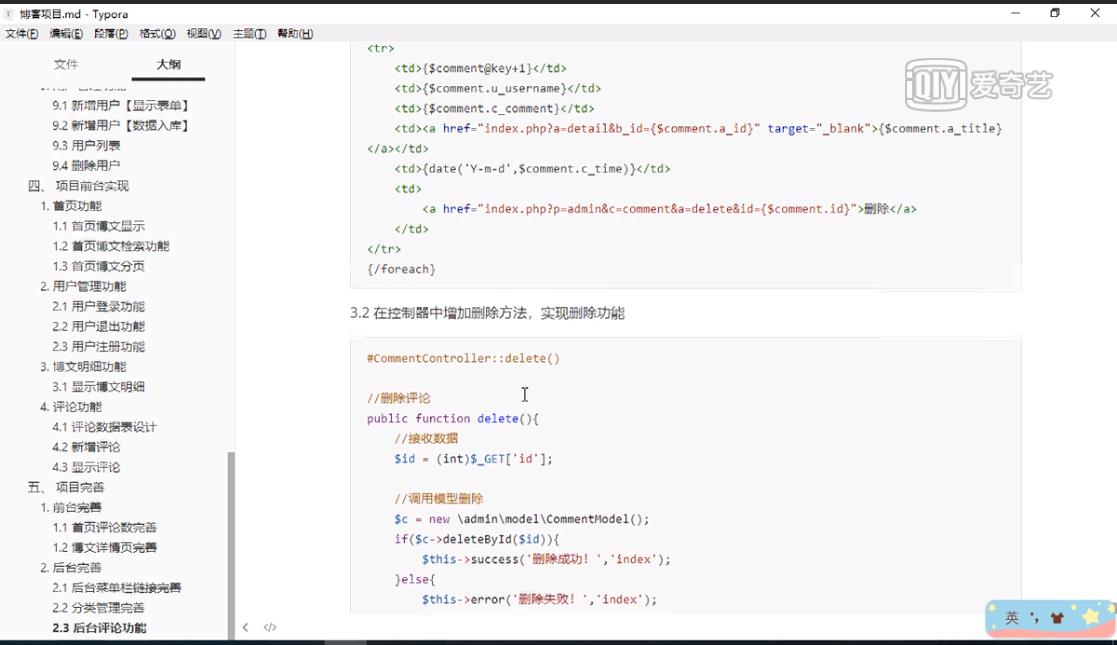This screenshot has width=1117, height=645.
Task: Switch to the 文件 sidebar tab
Action: pos(67,65)
